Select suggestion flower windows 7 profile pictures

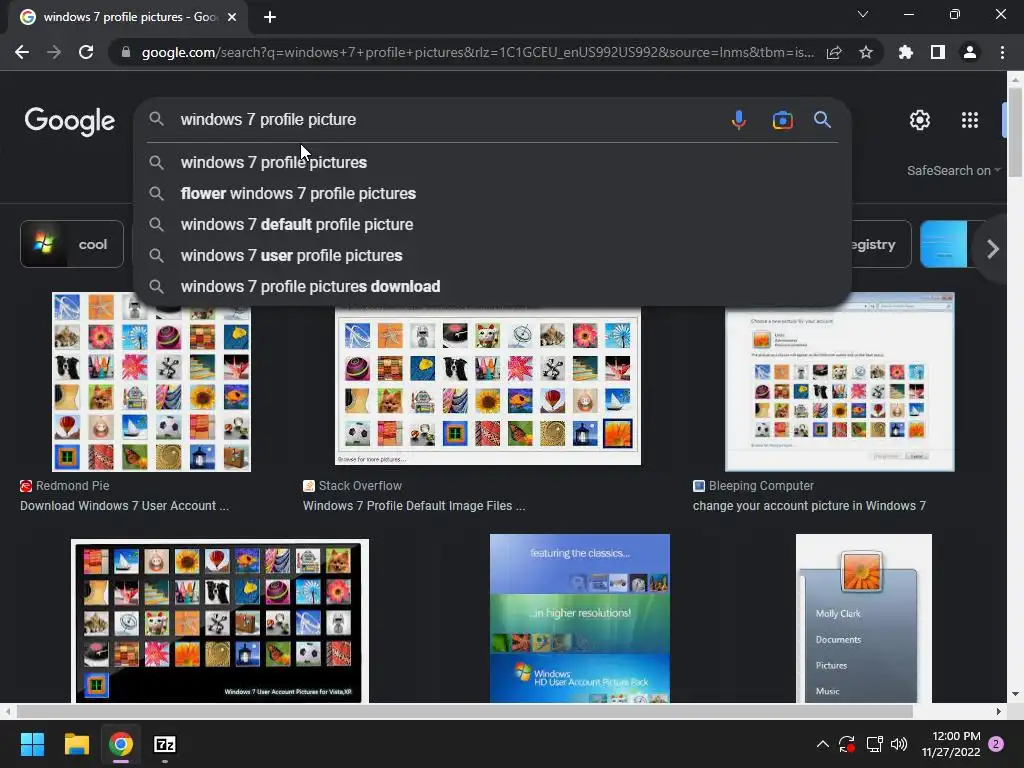pos(492,193)
